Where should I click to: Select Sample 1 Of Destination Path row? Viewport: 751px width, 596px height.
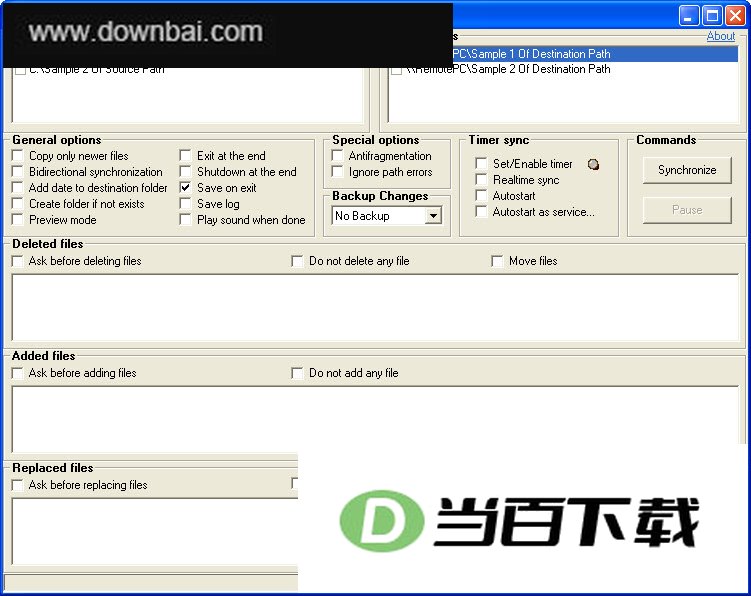pyautogui.click(x=594, y=54)
